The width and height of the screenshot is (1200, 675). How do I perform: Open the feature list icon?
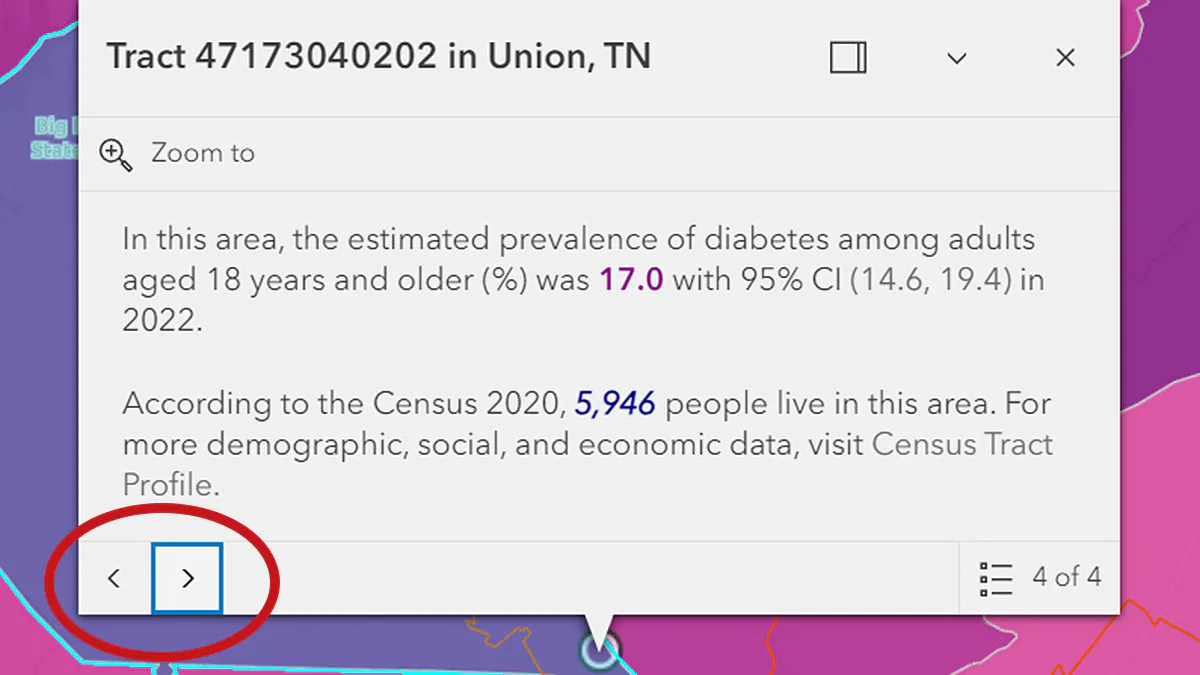pos(997,578)
